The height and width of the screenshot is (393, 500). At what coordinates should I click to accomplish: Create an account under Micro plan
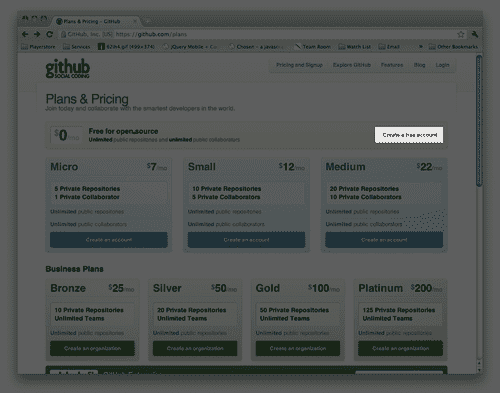[109, 240]
